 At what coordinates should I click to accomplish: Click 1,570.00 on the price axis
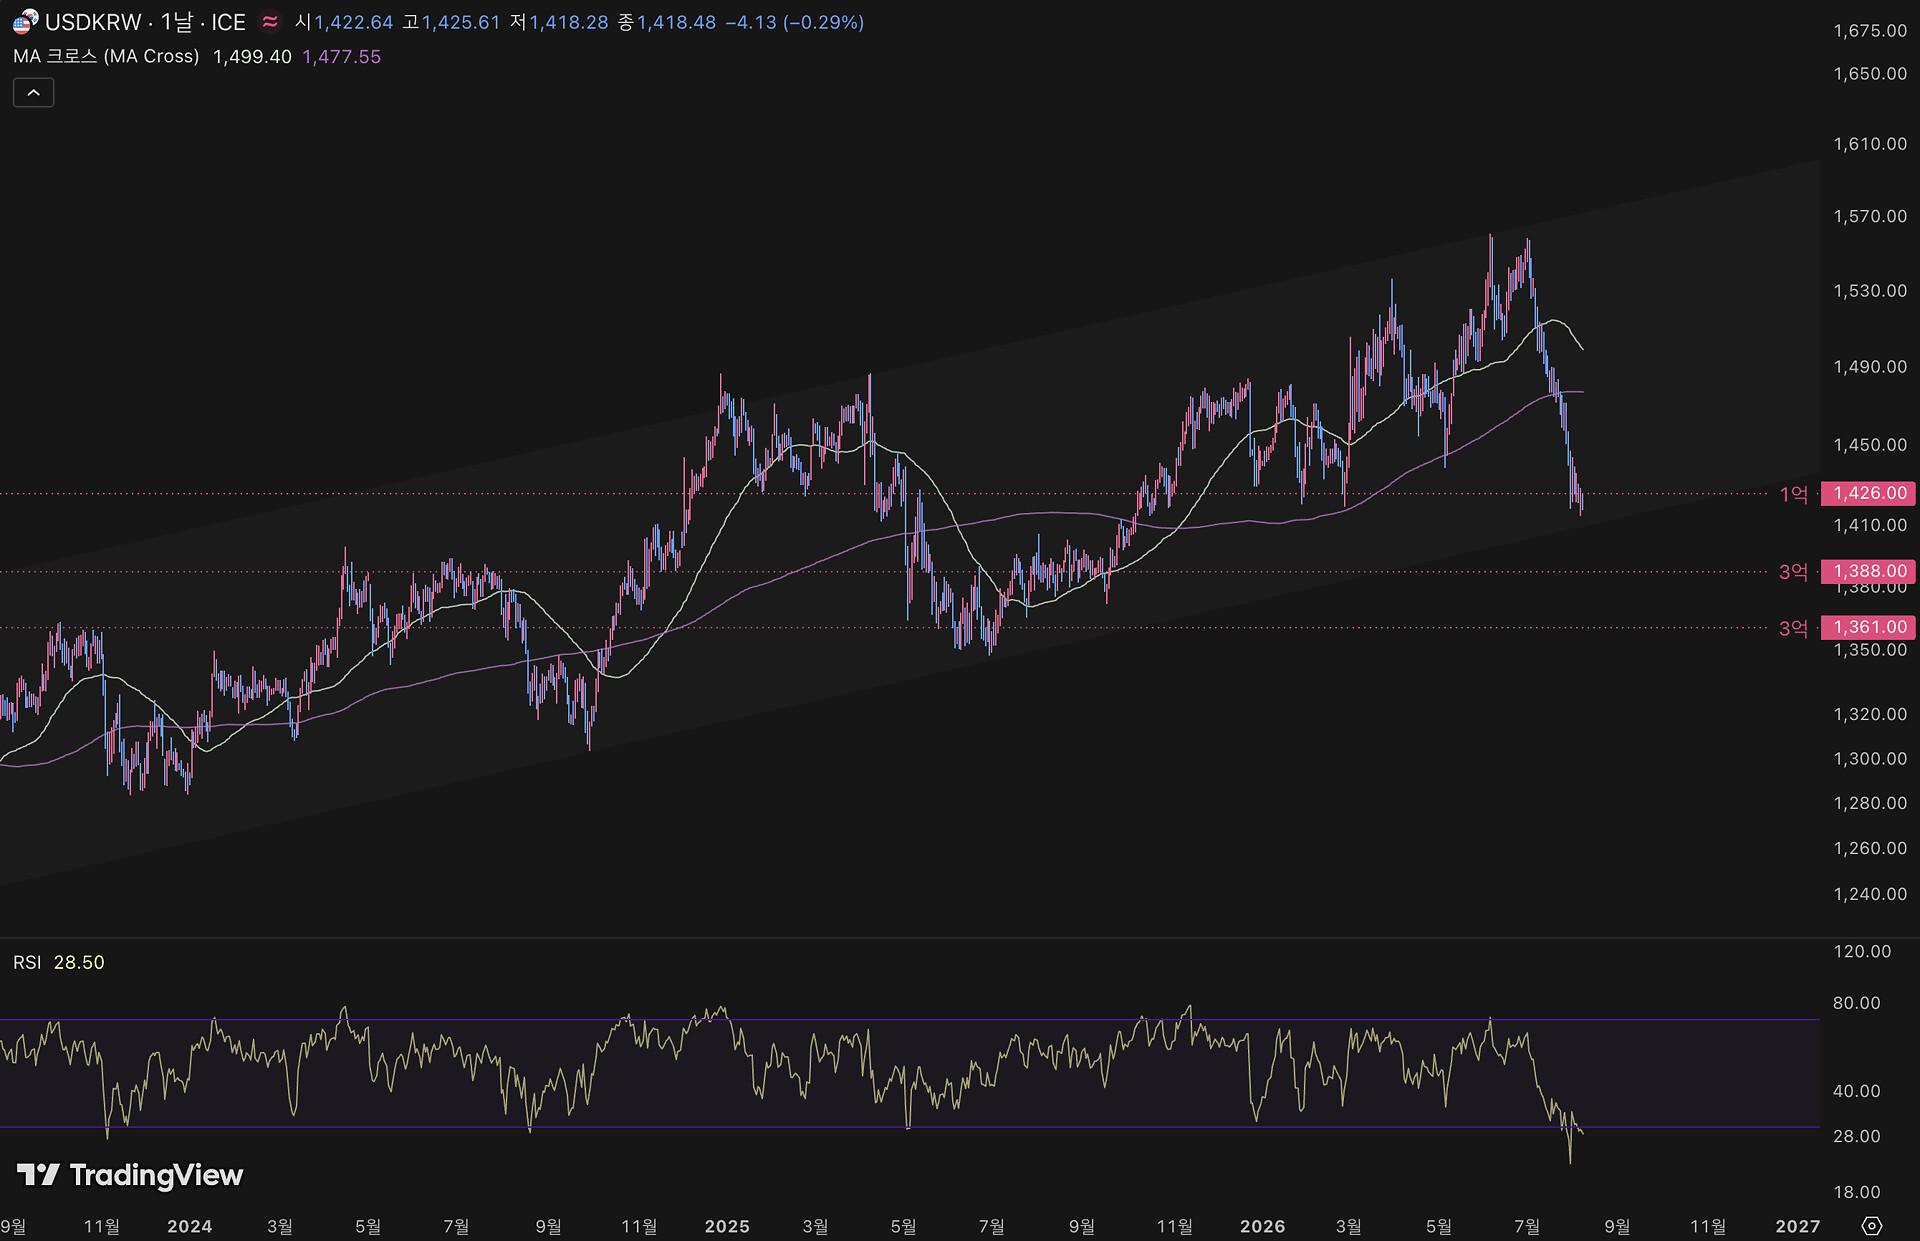1870,216
